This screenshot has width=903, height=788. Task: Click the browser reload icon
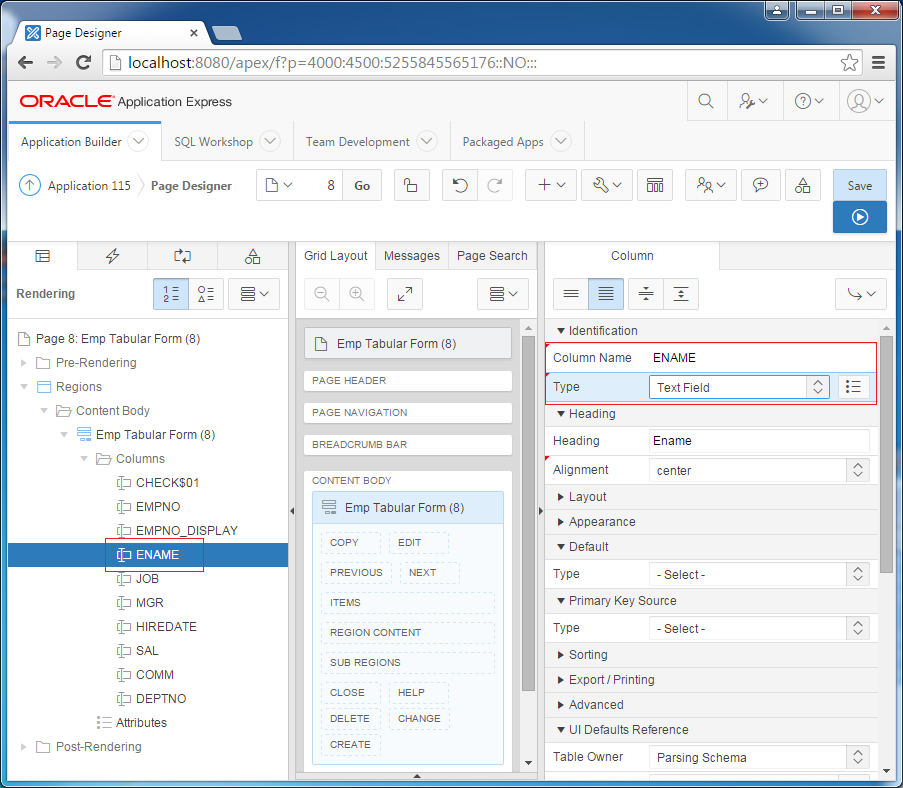point(84,62)
